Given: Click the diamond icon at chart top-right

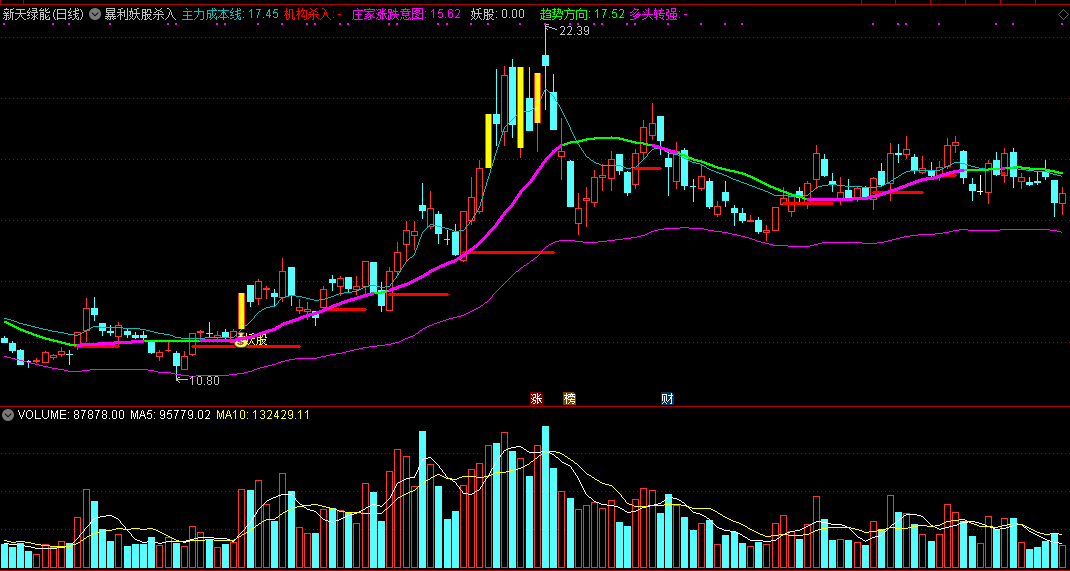Looking at the screenshot, I should click(1061, 14).
